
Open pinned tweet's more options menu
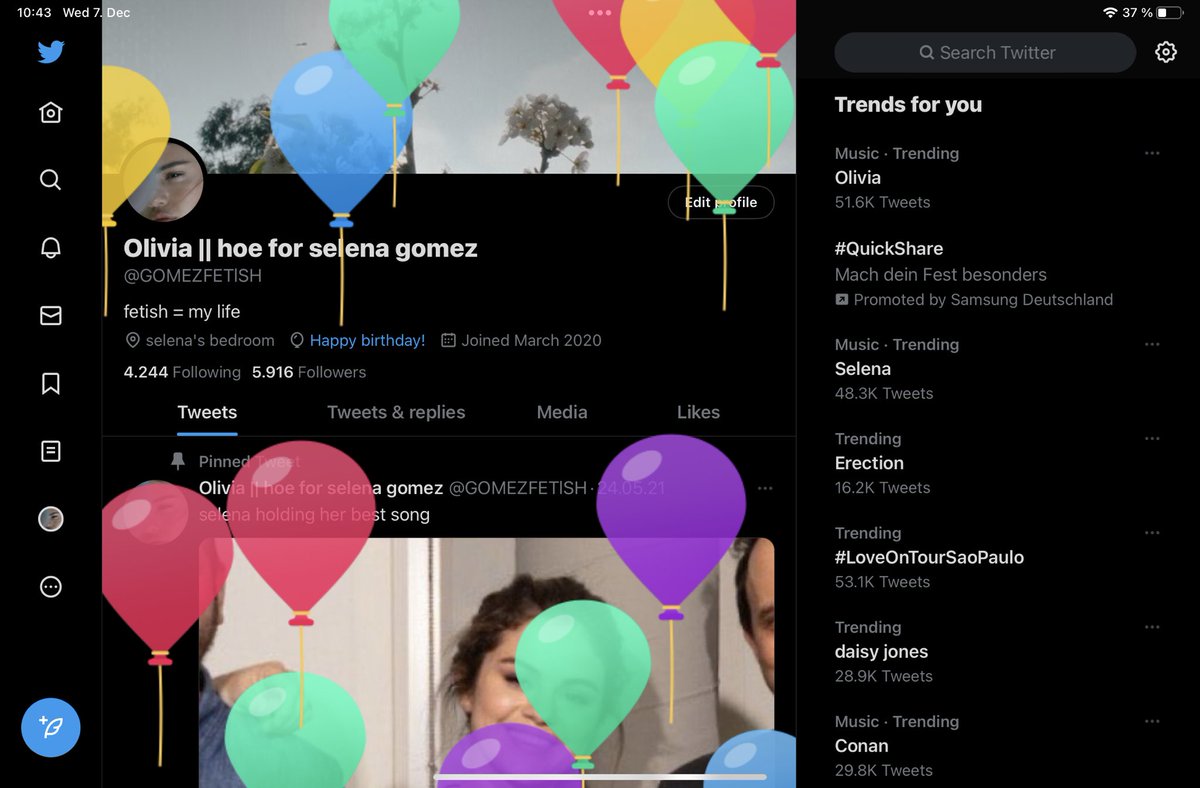coord(765,489)
